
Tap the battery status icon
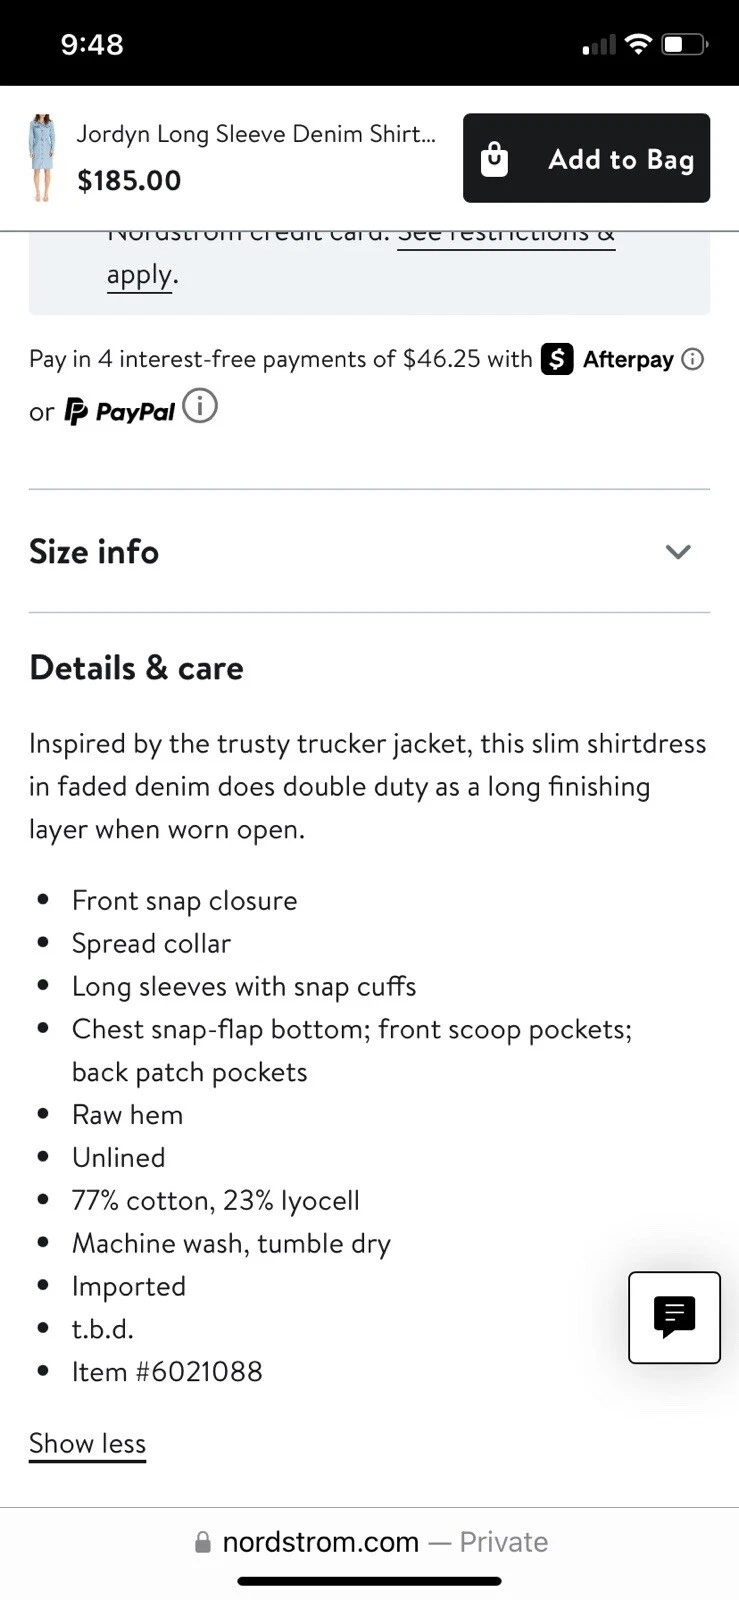pos(685,44)
